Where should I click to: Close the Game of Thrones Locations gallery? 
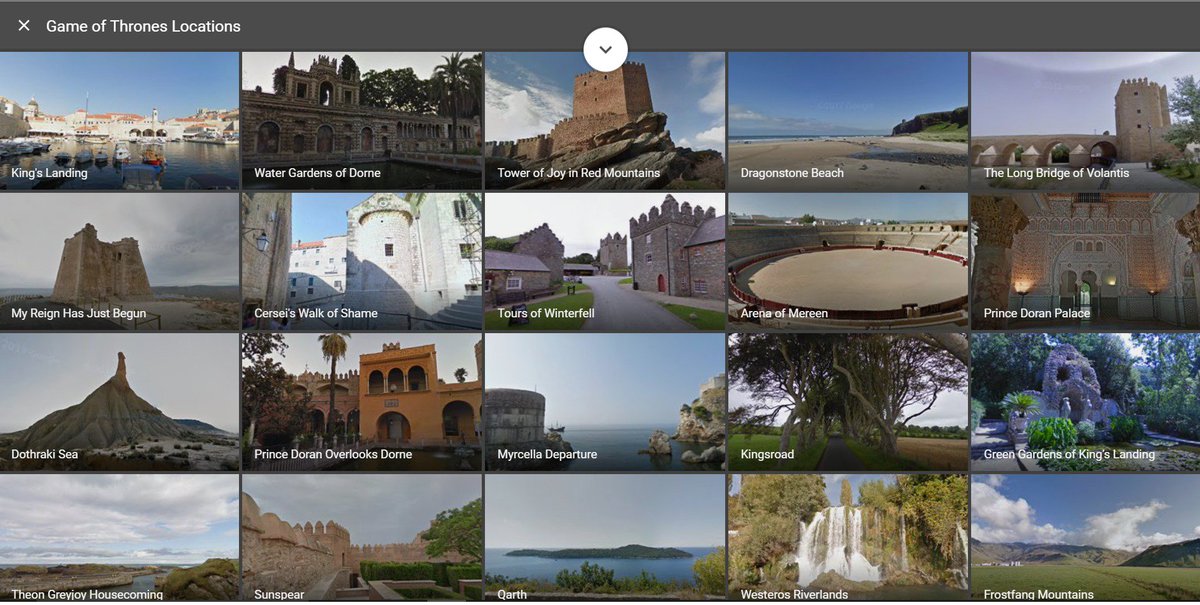coord(24,26)
